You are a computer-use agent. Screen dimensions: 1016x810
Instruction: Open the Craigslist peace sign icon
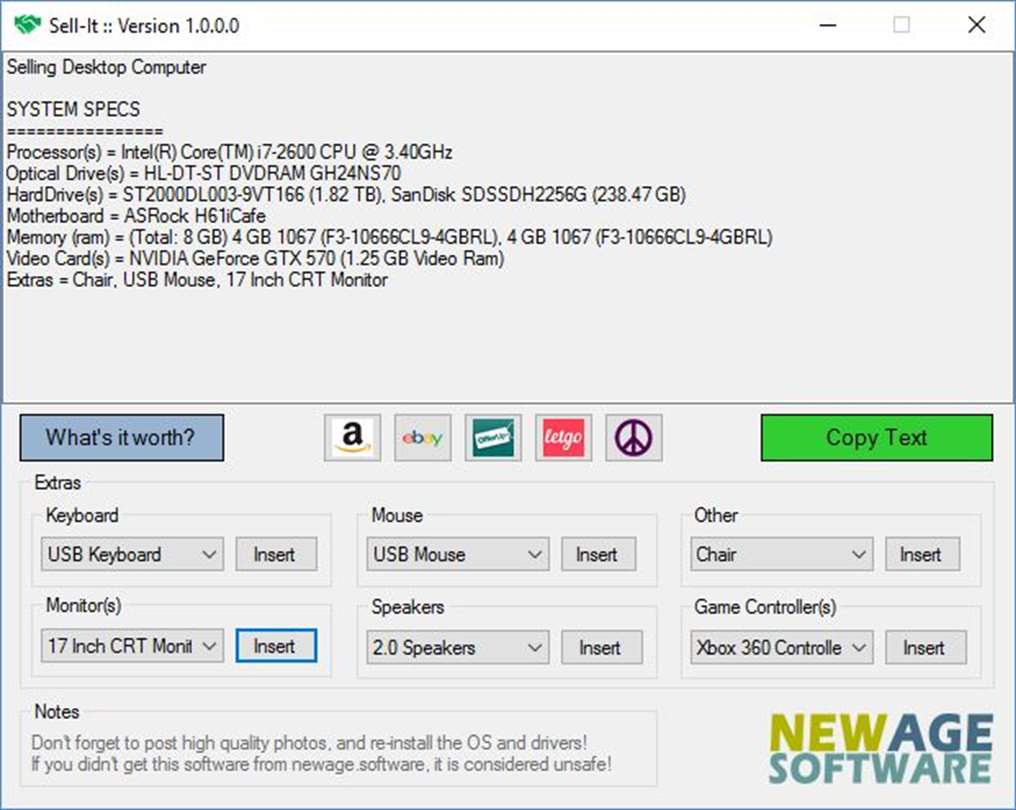click(634, 438)
